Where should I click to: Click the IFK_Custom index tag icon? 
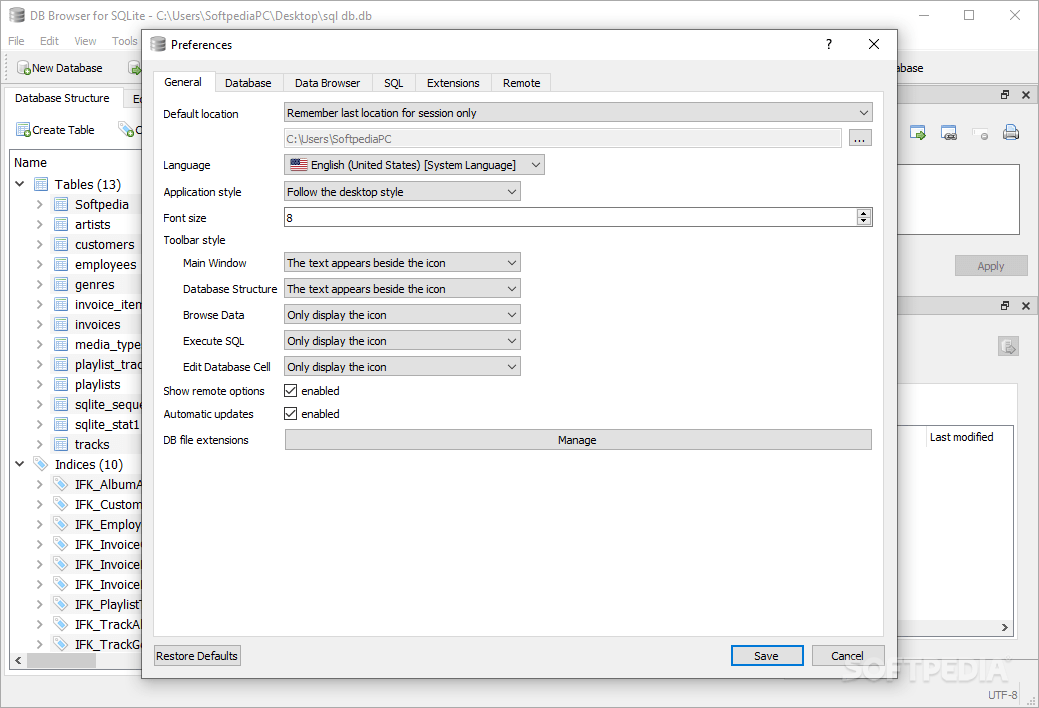(61, 504)
